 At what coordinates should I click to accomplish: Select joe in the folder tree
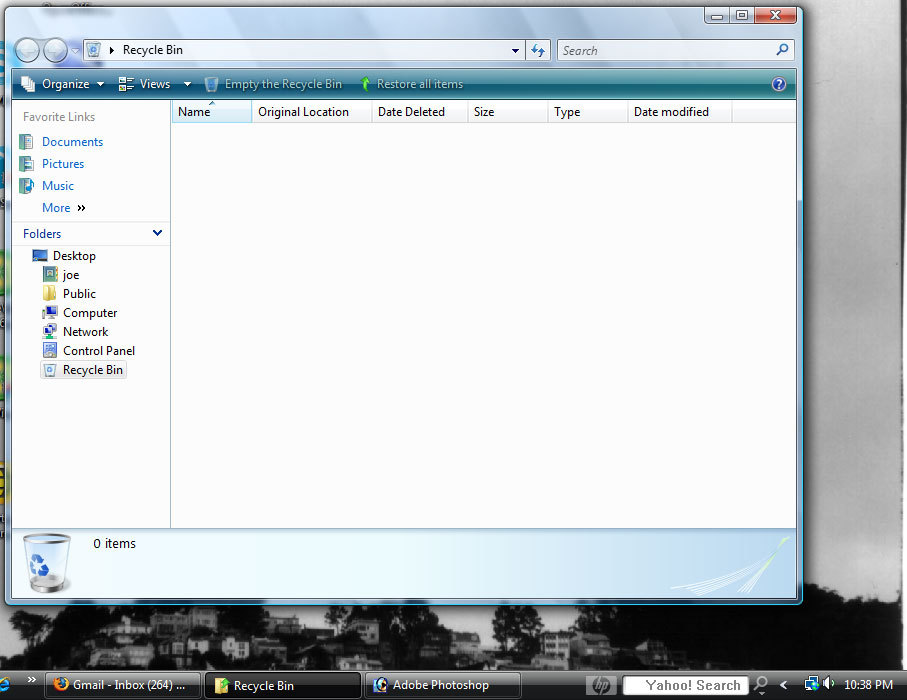71,275
